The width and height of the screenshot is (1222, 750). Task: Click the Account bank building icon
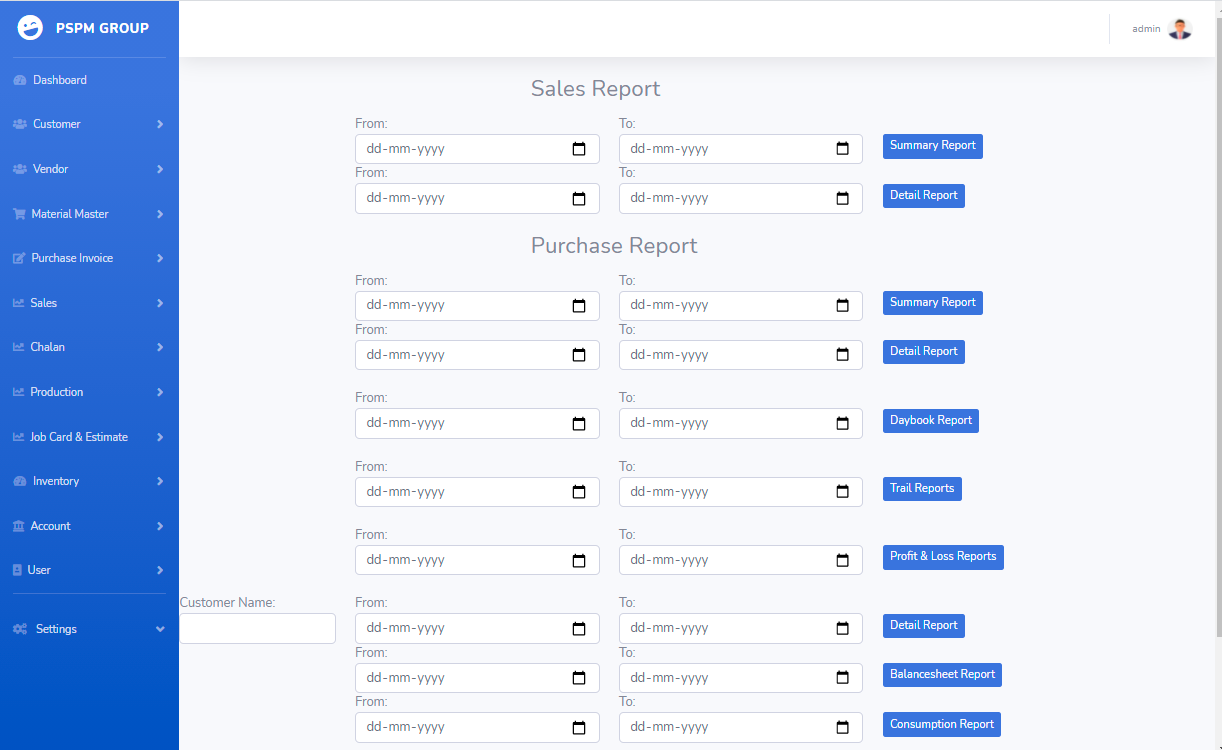[19, 526]
